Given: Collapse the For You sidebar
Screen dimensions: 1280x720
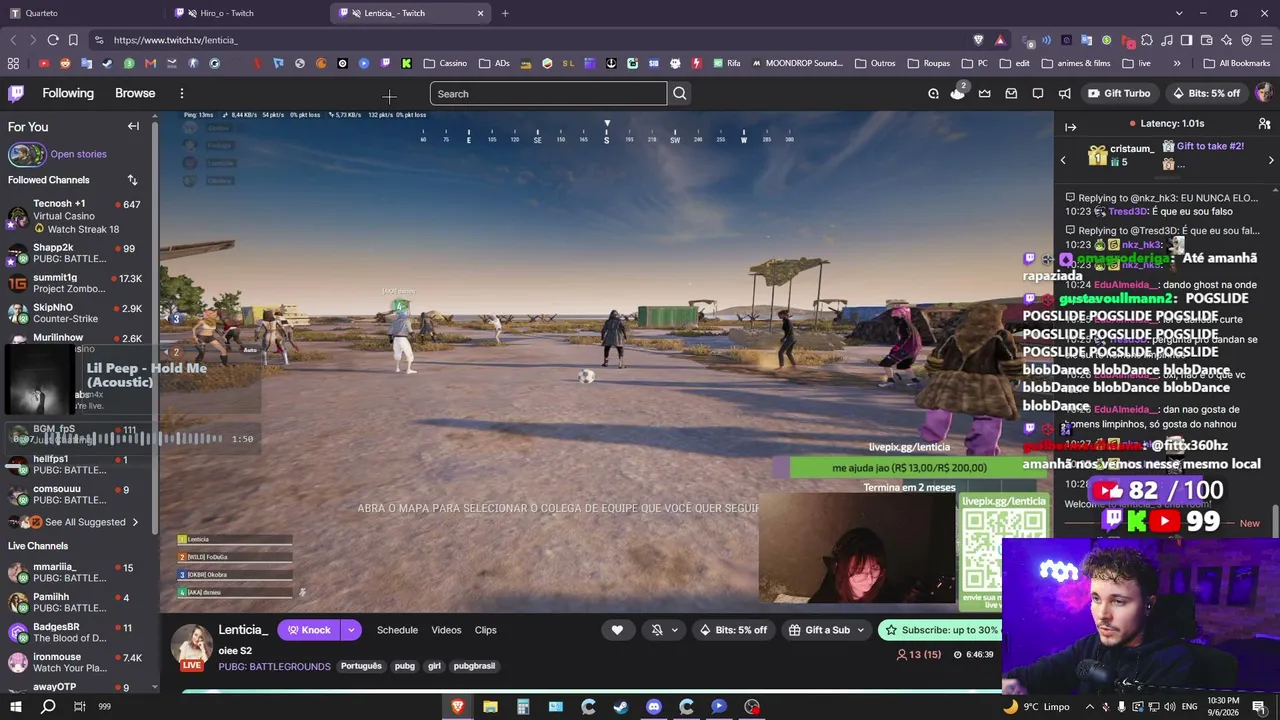Looking at the screenshot, I should pyautogui.click(x=133, y=126).
